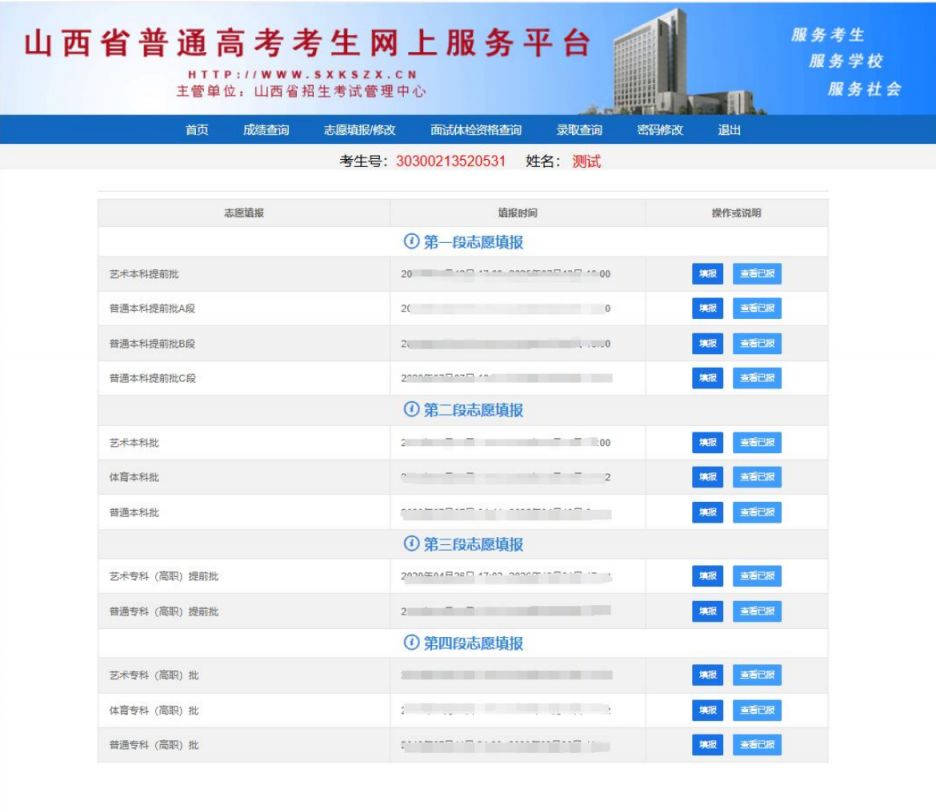Click 查看已报 for 艺术专科（高职）提前批
The image size is (936, 812).
(757, 576)
